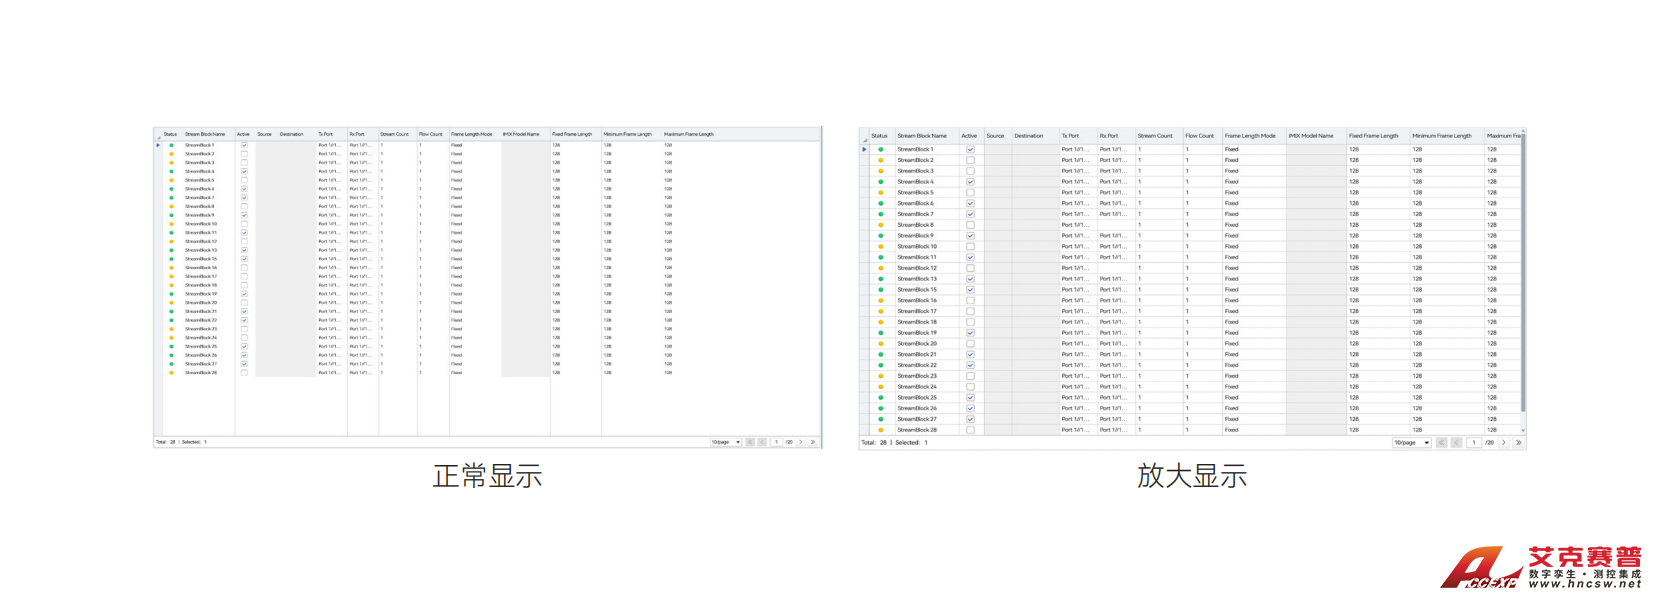The width and height of the screenshot is (1654, 599).
Task: Click next page arrow in normal-display table
Action: tap(801, 442)
